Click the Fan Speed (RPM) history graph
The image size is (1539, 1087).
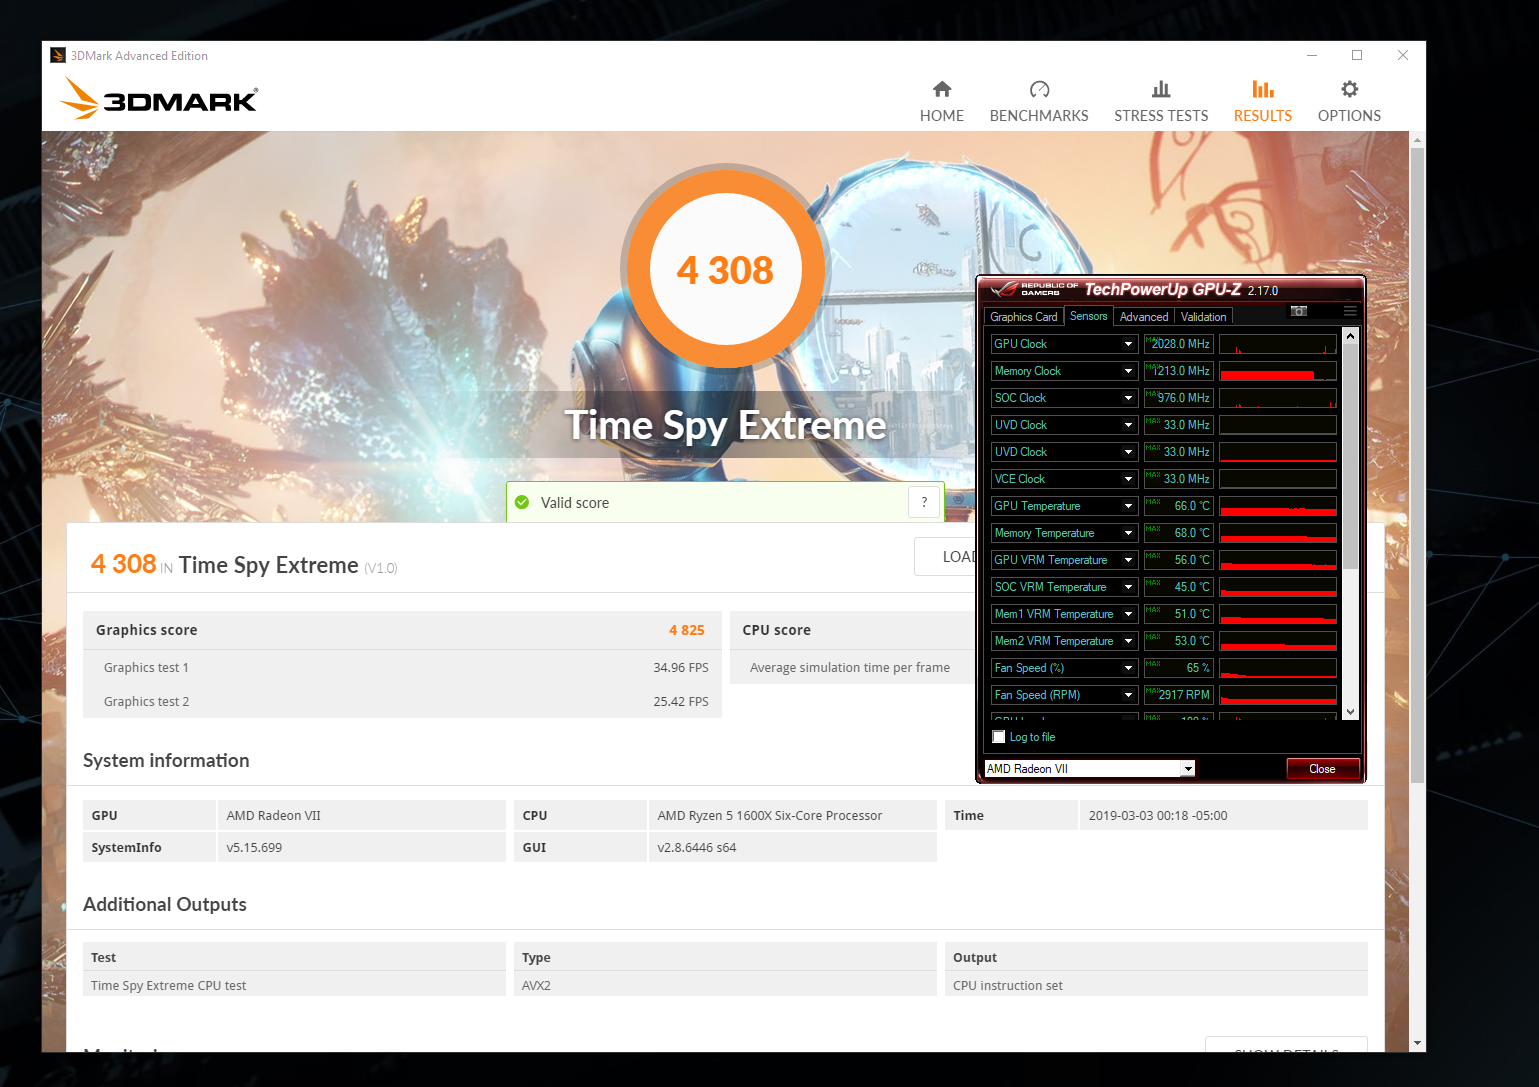point(1278,695)
